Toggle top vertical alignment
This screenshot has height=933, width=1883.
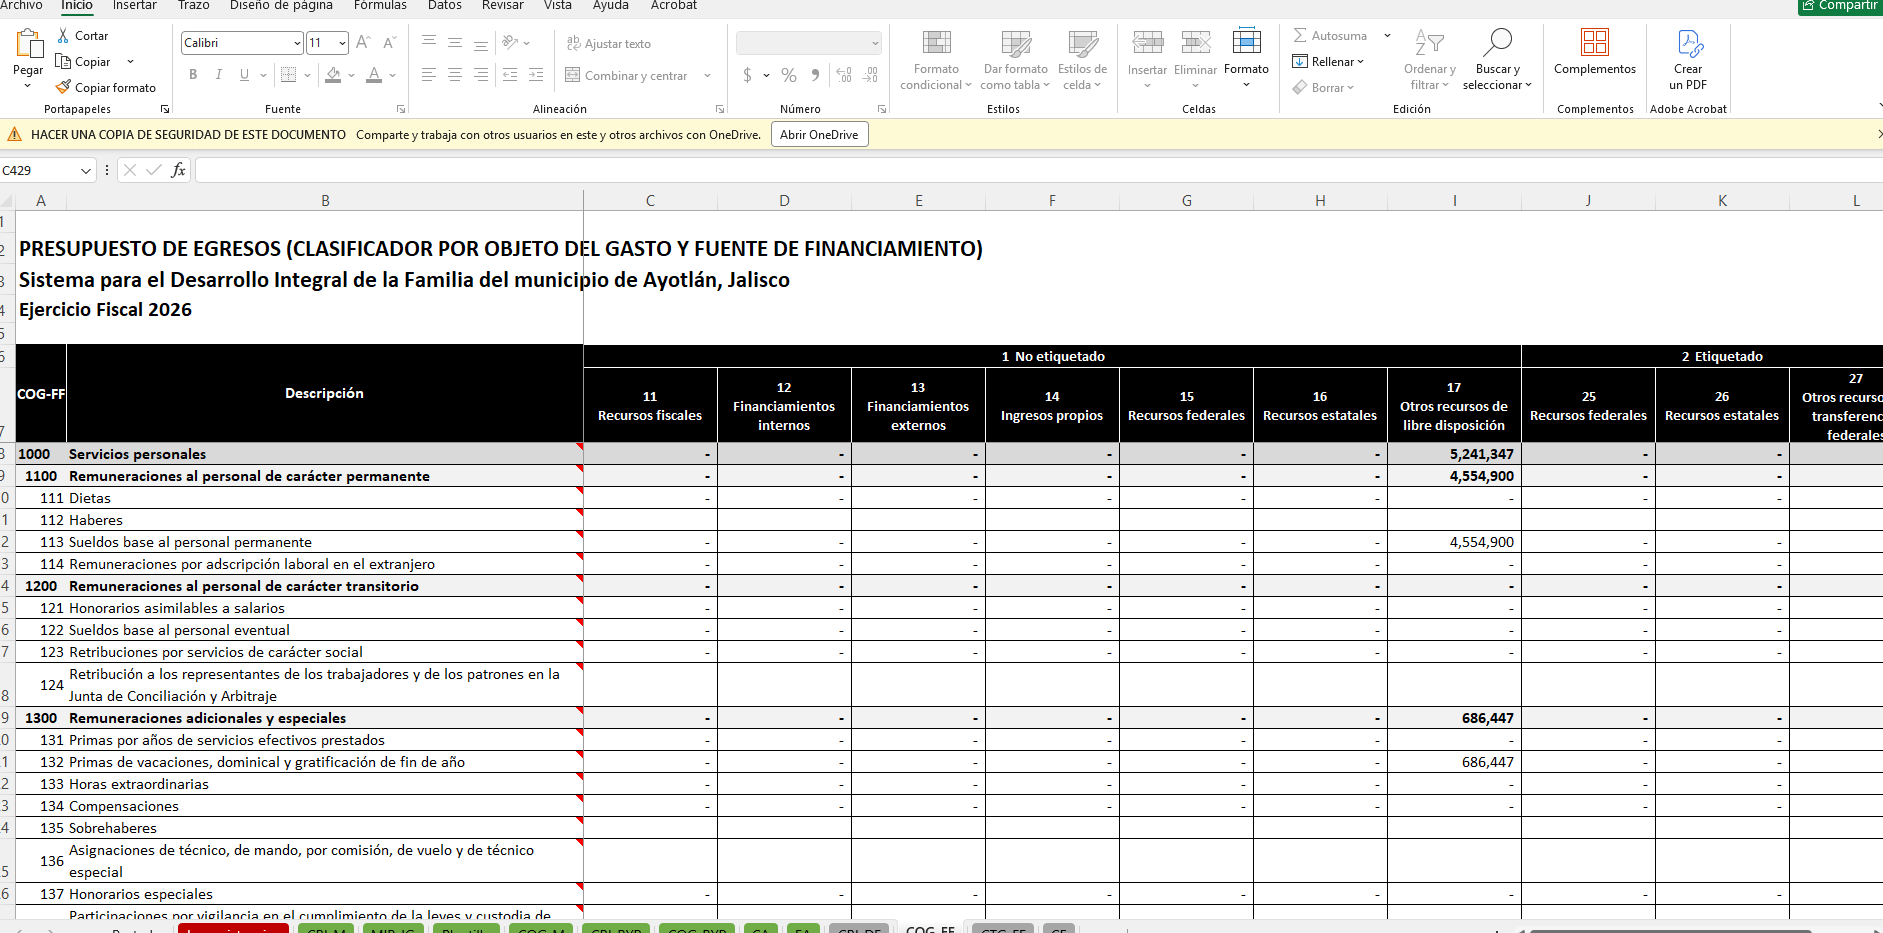pyautogui.click(x=429, y=42)
